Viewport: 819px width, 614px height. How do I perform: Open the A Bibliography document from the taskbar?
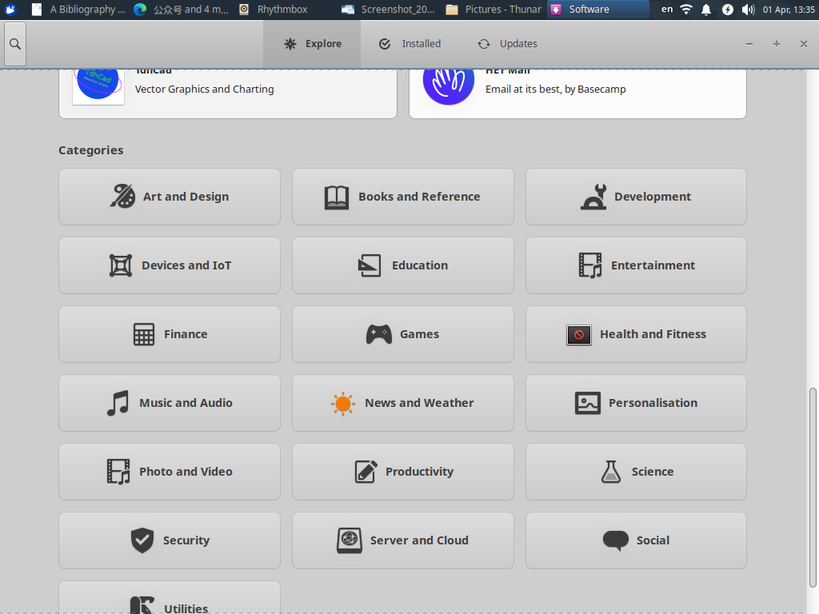tap(78, 9)
